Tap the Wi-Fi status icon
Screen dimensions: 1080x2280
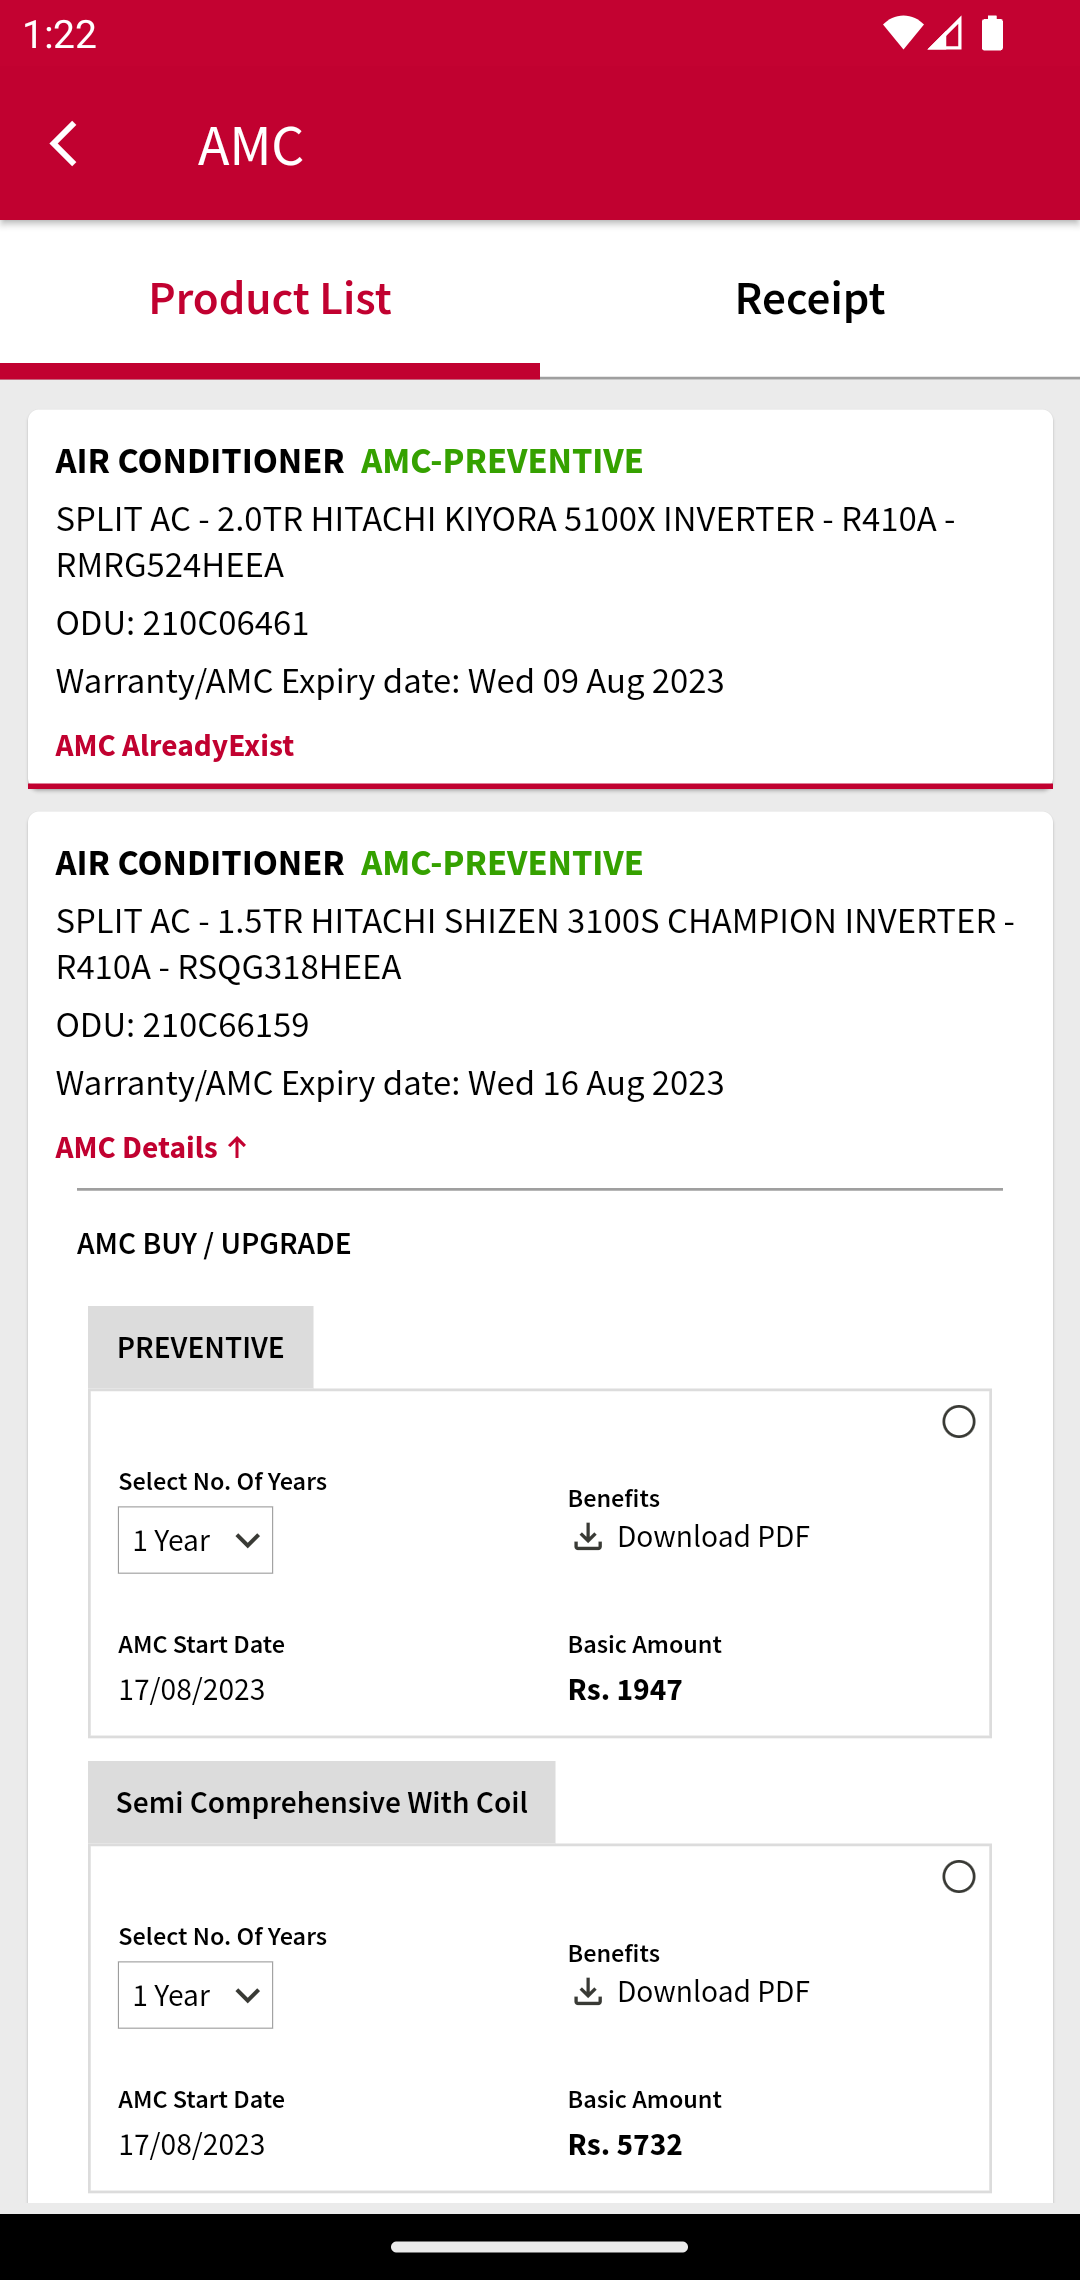(902, 34)
